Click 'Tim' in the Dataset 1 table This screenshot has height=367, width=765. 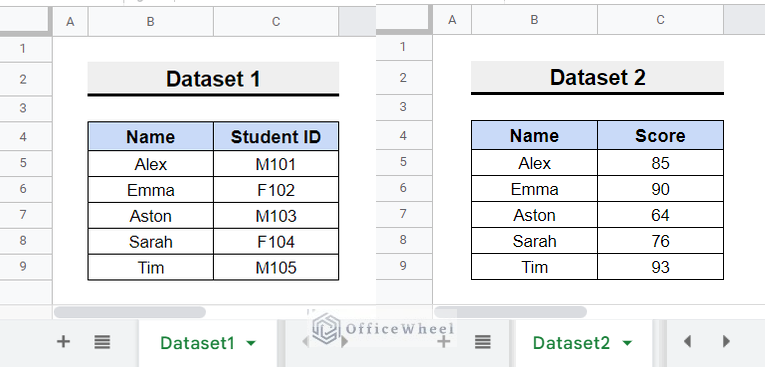pos(150,267)
